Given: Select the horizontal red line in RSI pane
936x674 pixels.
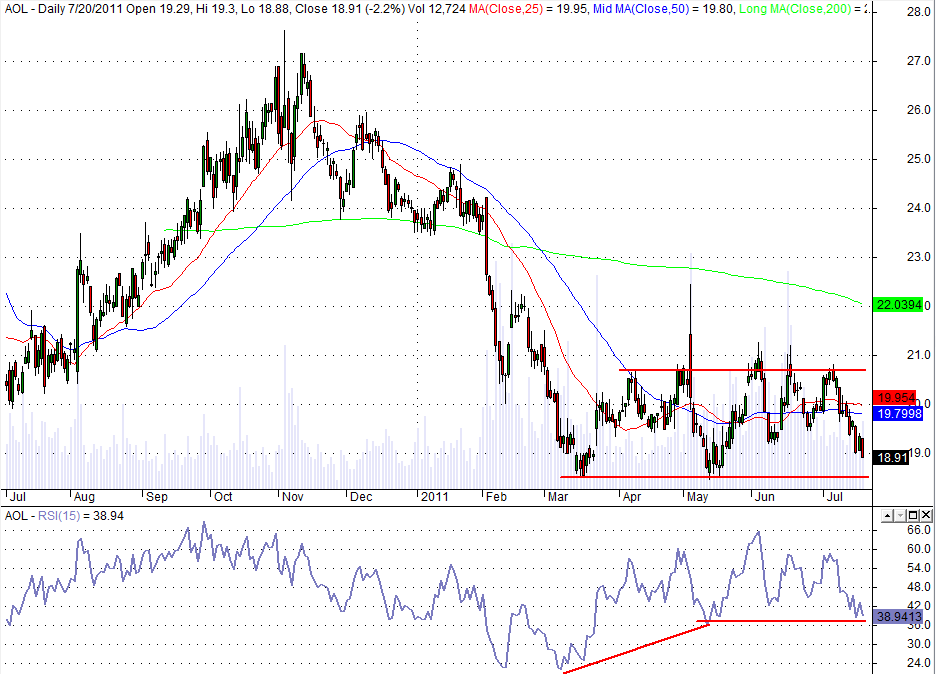Looking at the screenshot, I should pyautogui.click(x=781, y=621).
